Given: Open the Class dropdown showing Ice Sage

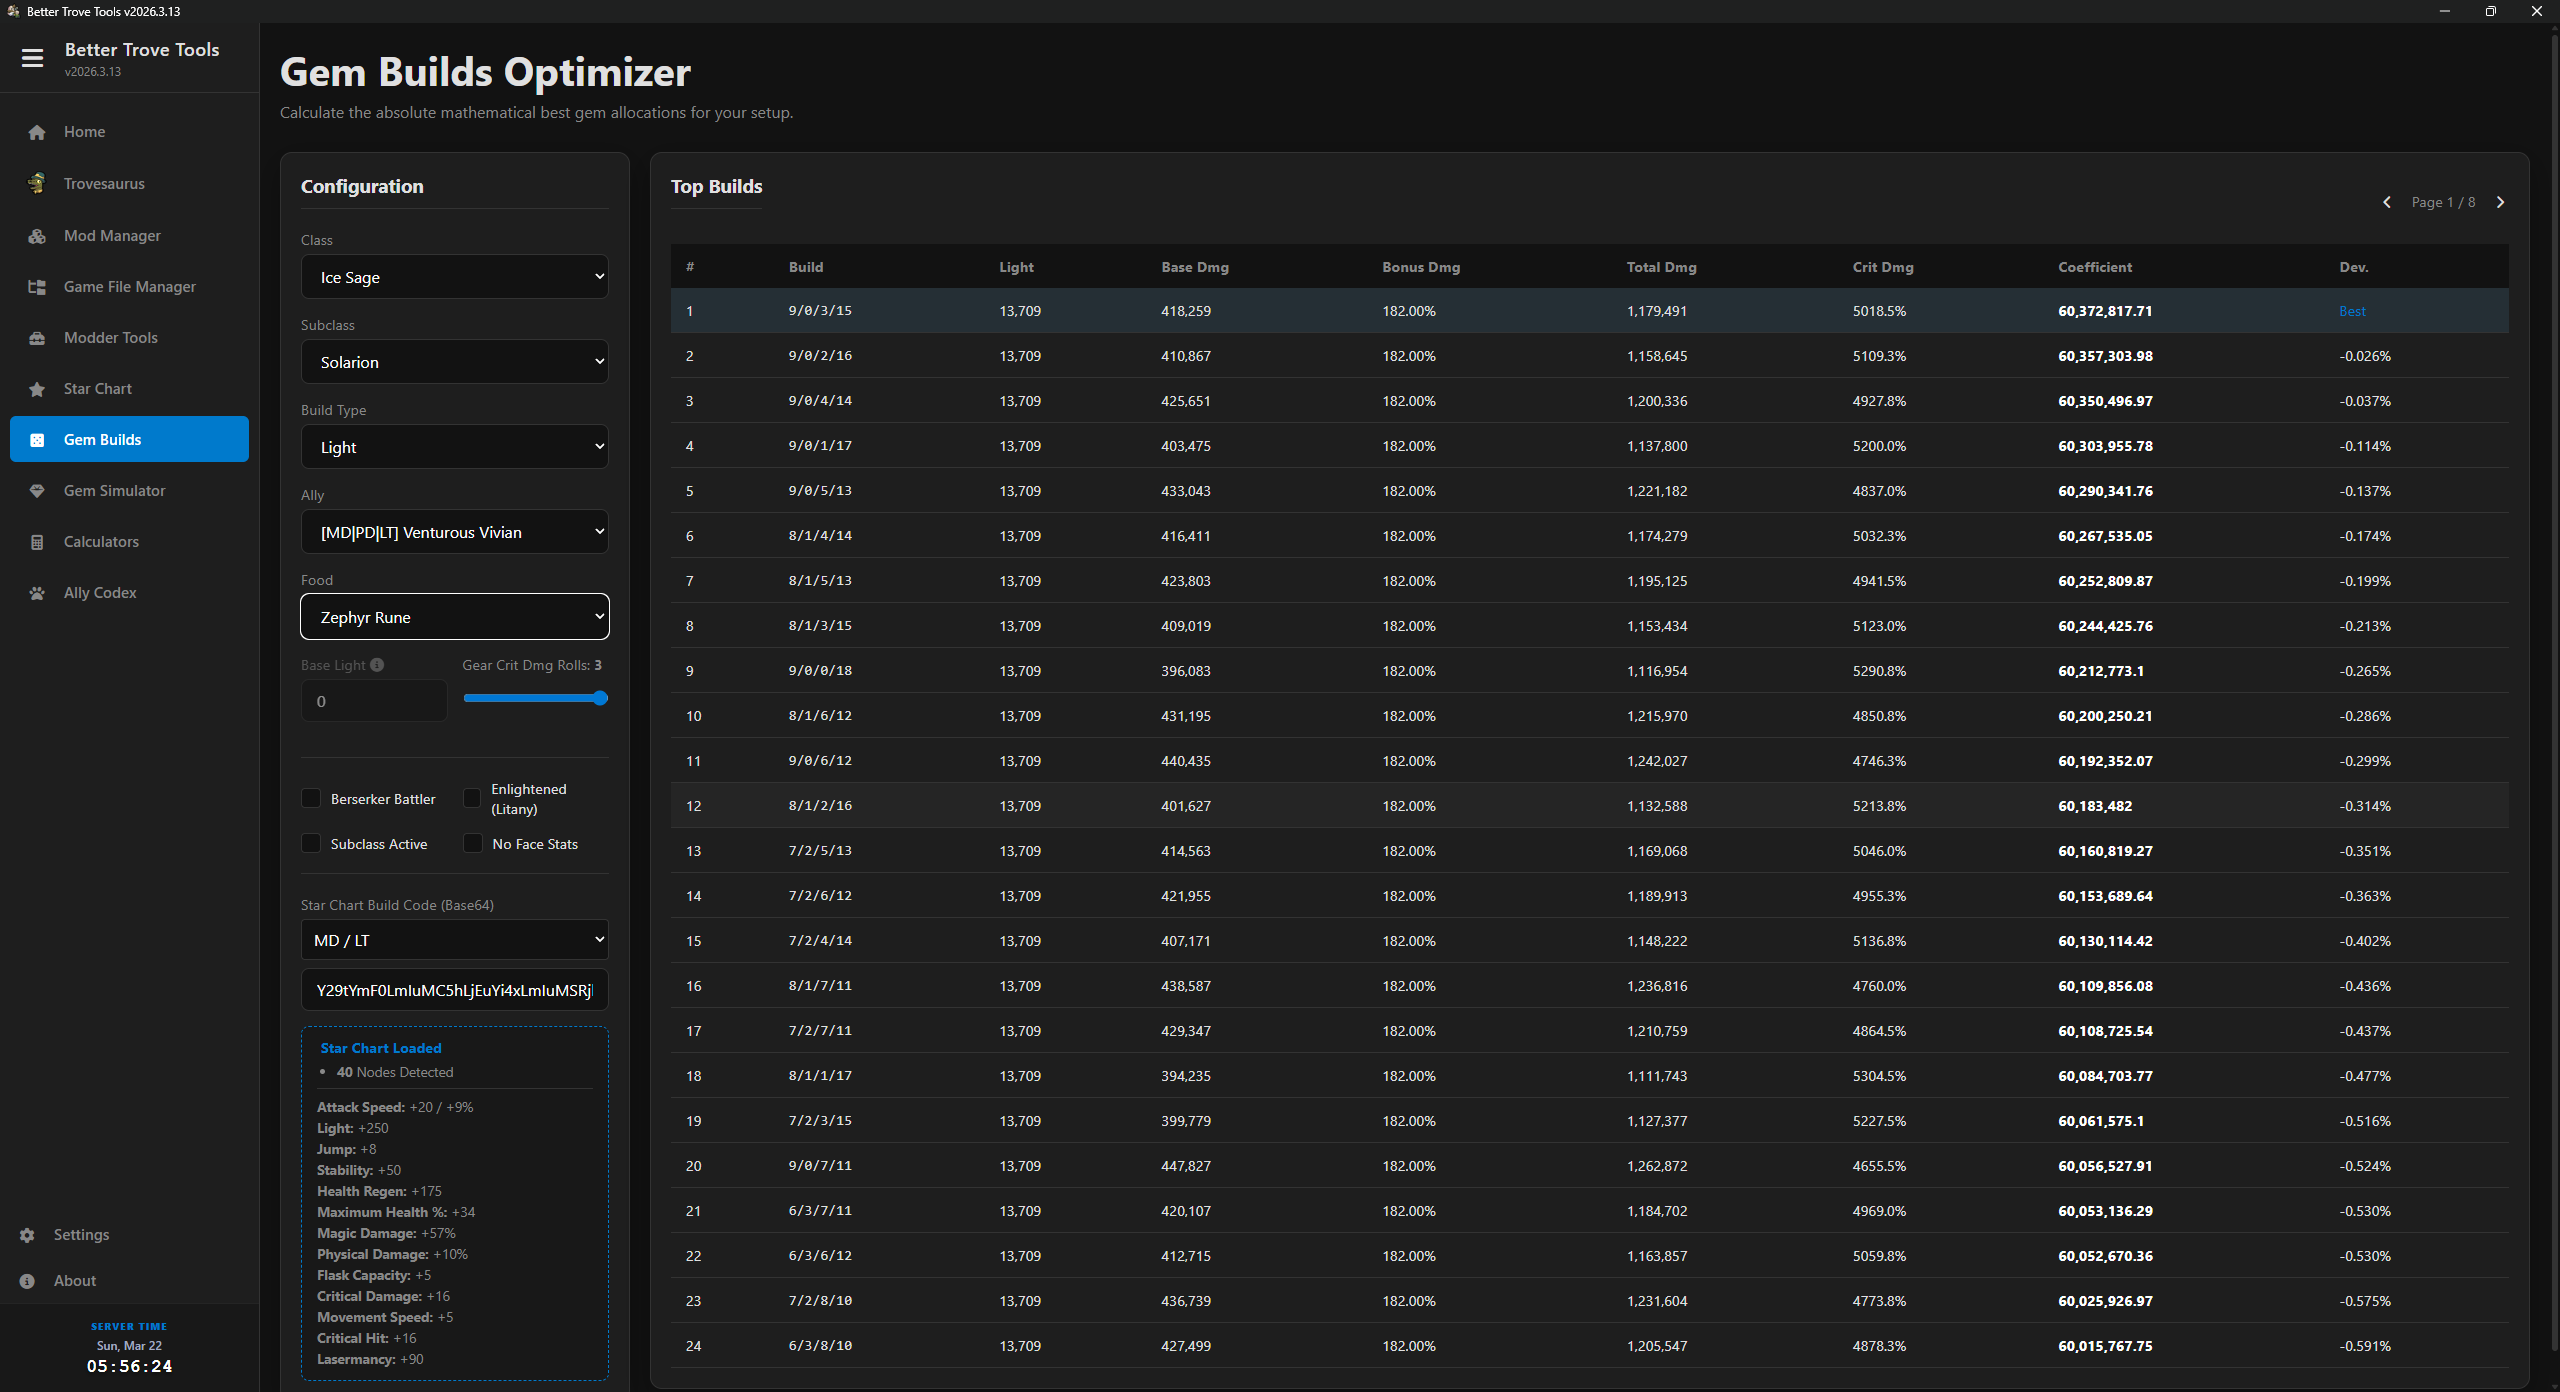Looking at the screenshot, I should [454, 277].
